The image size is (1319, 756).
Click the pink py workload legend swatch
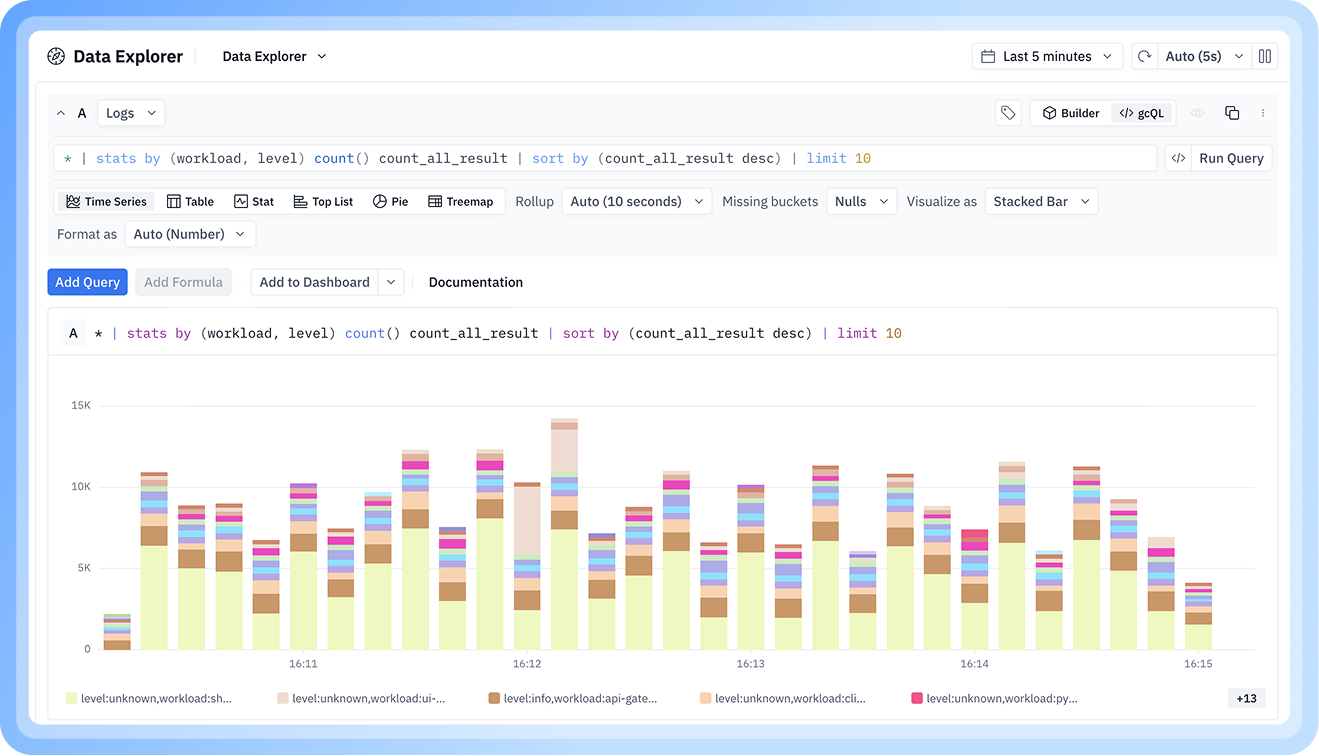coord(917,698)
